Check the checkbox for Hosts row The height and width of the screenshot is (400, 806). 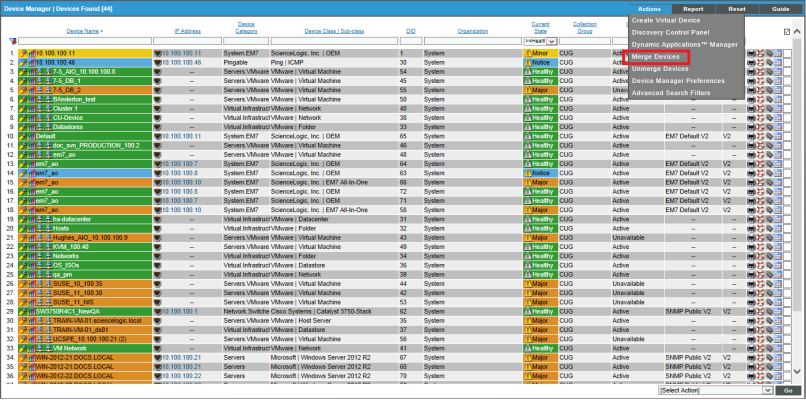pyautogui.click(x=787, y=229)
